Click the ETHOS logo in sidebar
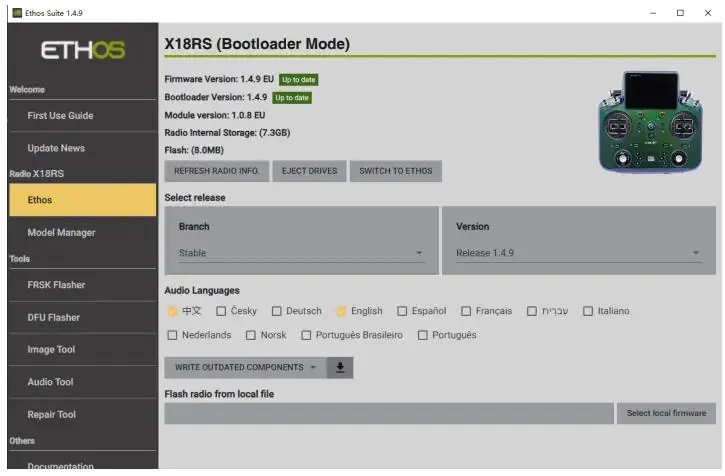Image resolution: width=725 pixels, height=476 pixels. tap(83, 50)
